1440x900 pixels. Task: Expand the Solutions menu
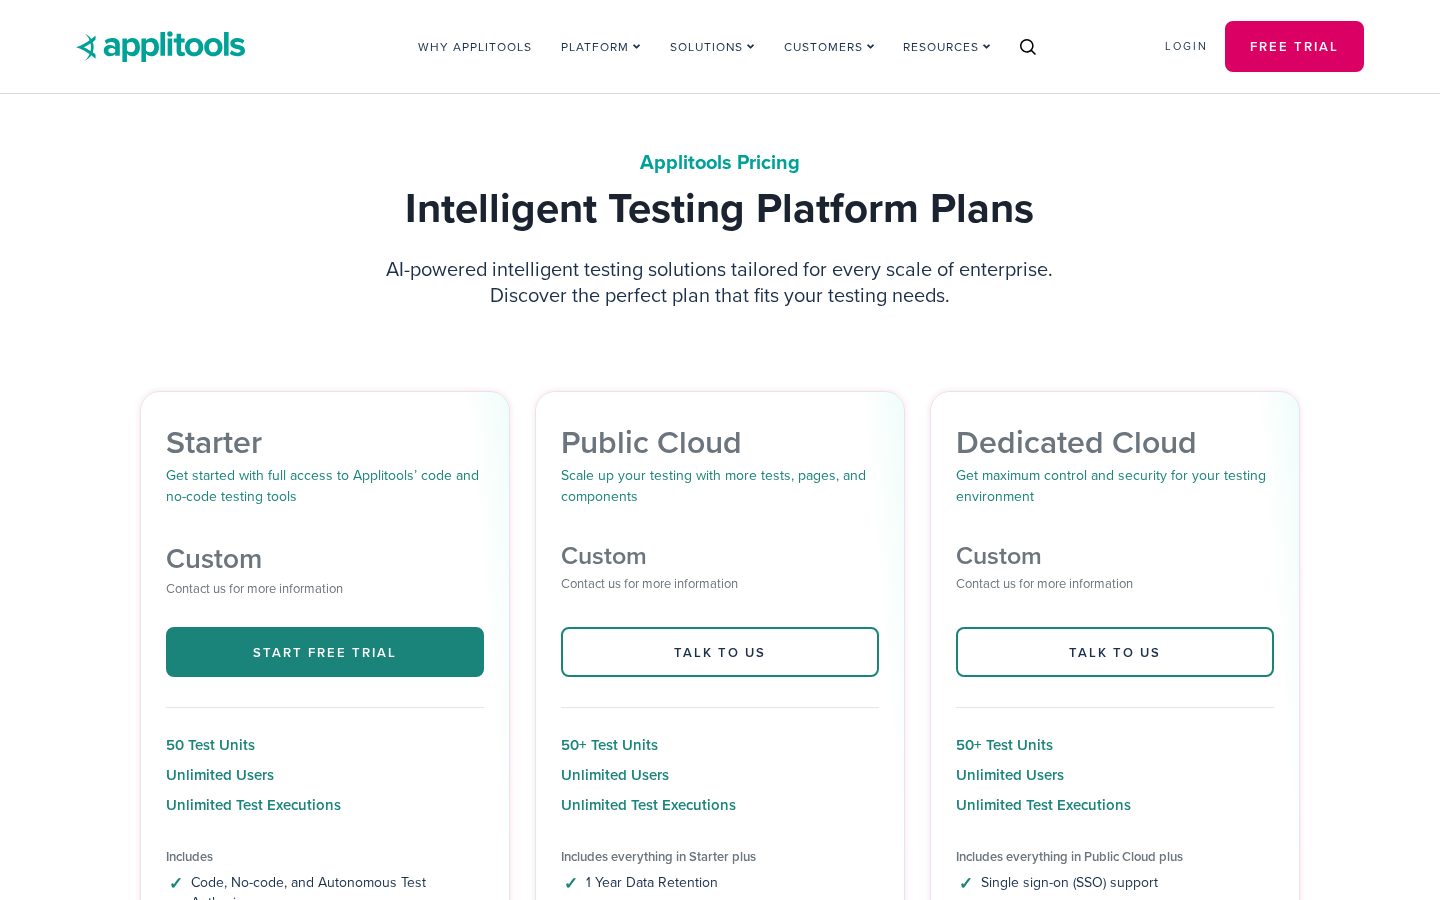coord(712,47)
